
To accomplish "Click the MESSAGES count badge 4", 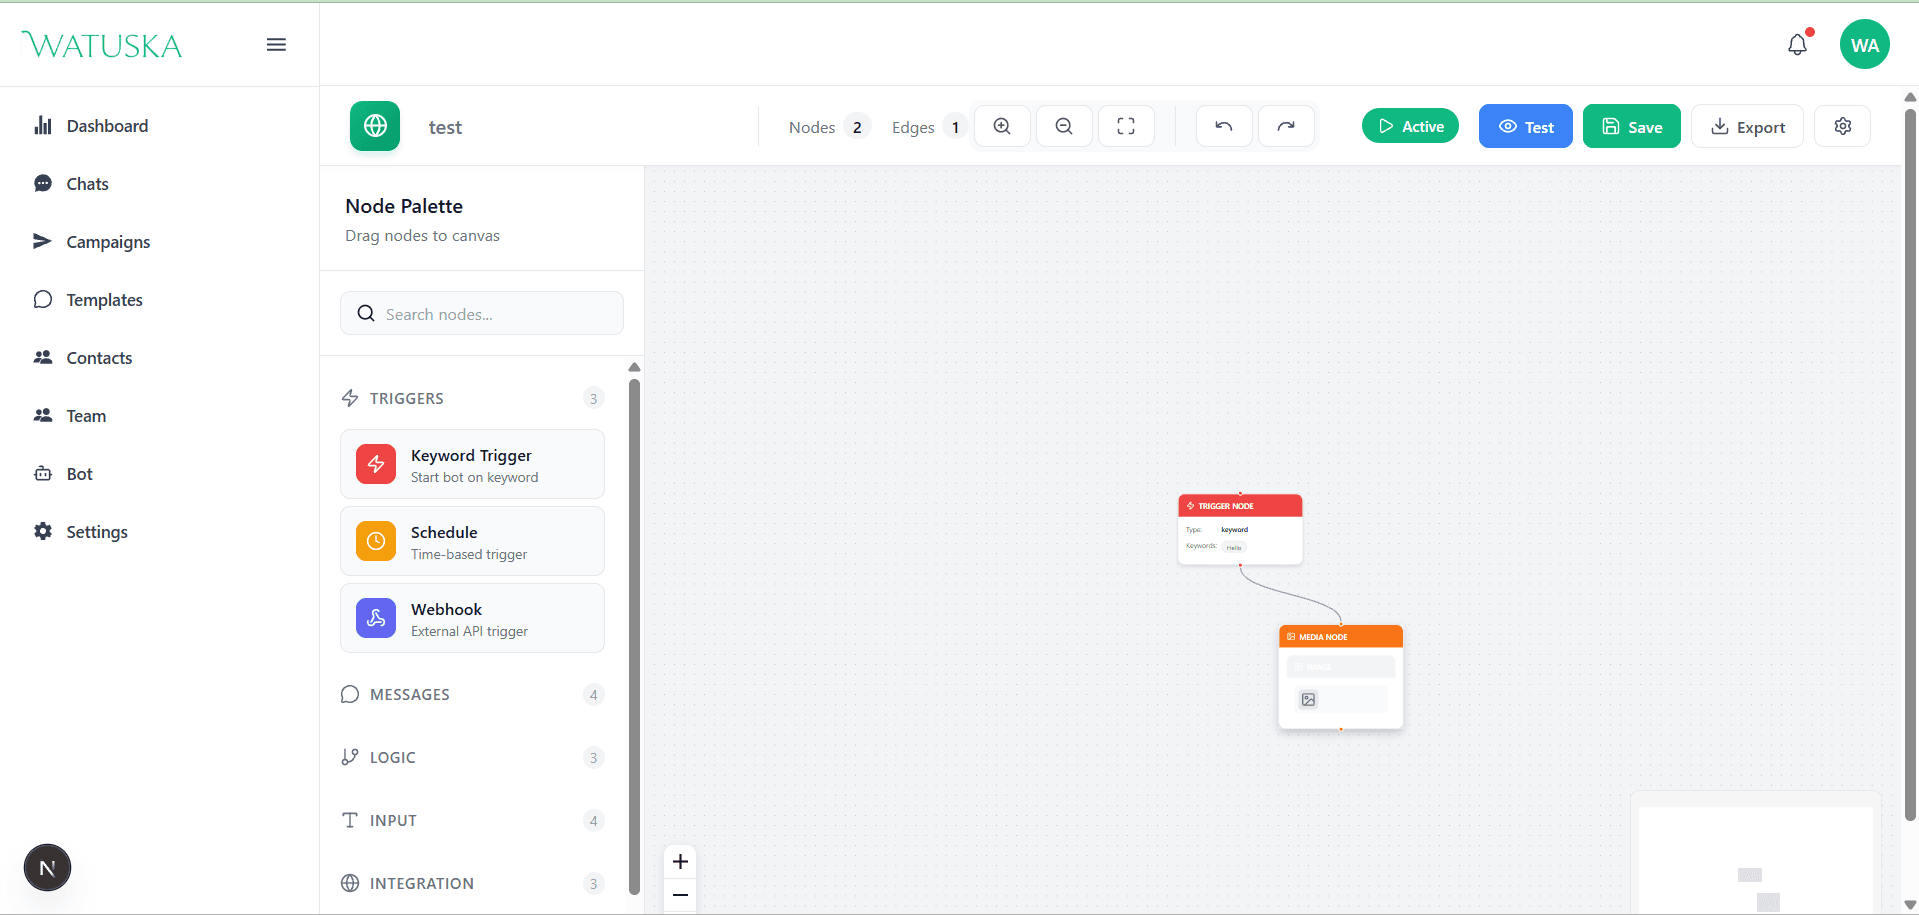I will 593,694.
